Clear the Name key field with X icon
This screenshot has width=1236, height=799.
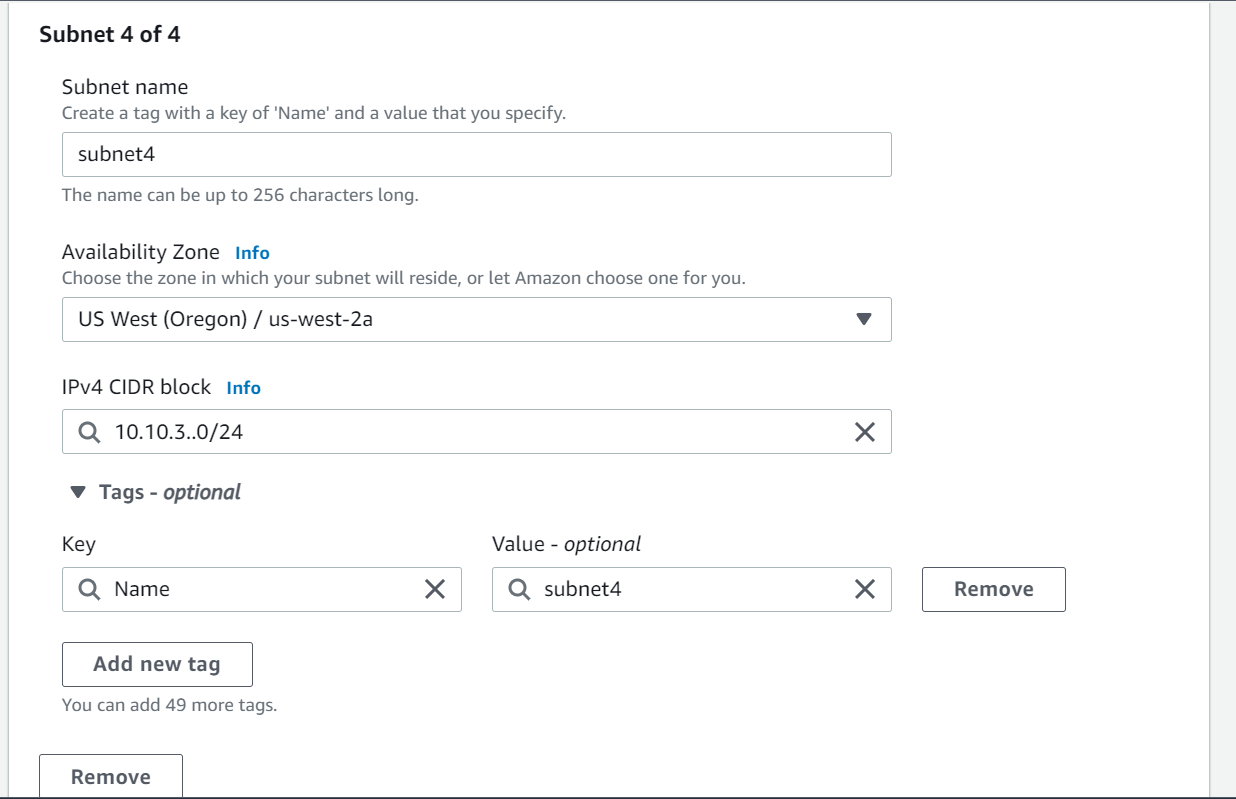coord(434,589)
